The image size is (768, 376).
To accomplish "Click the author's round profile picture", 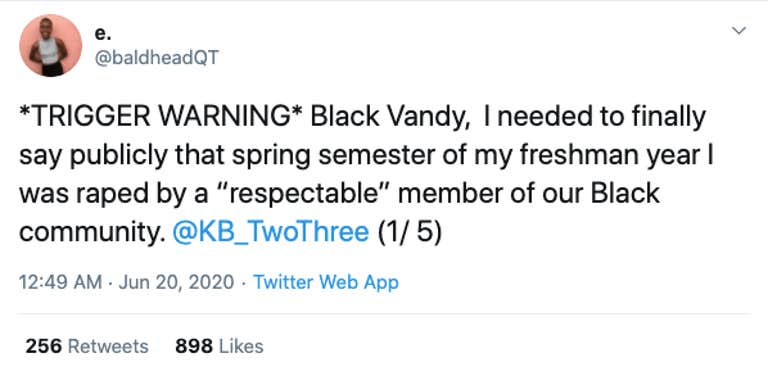I will point(50,45).
